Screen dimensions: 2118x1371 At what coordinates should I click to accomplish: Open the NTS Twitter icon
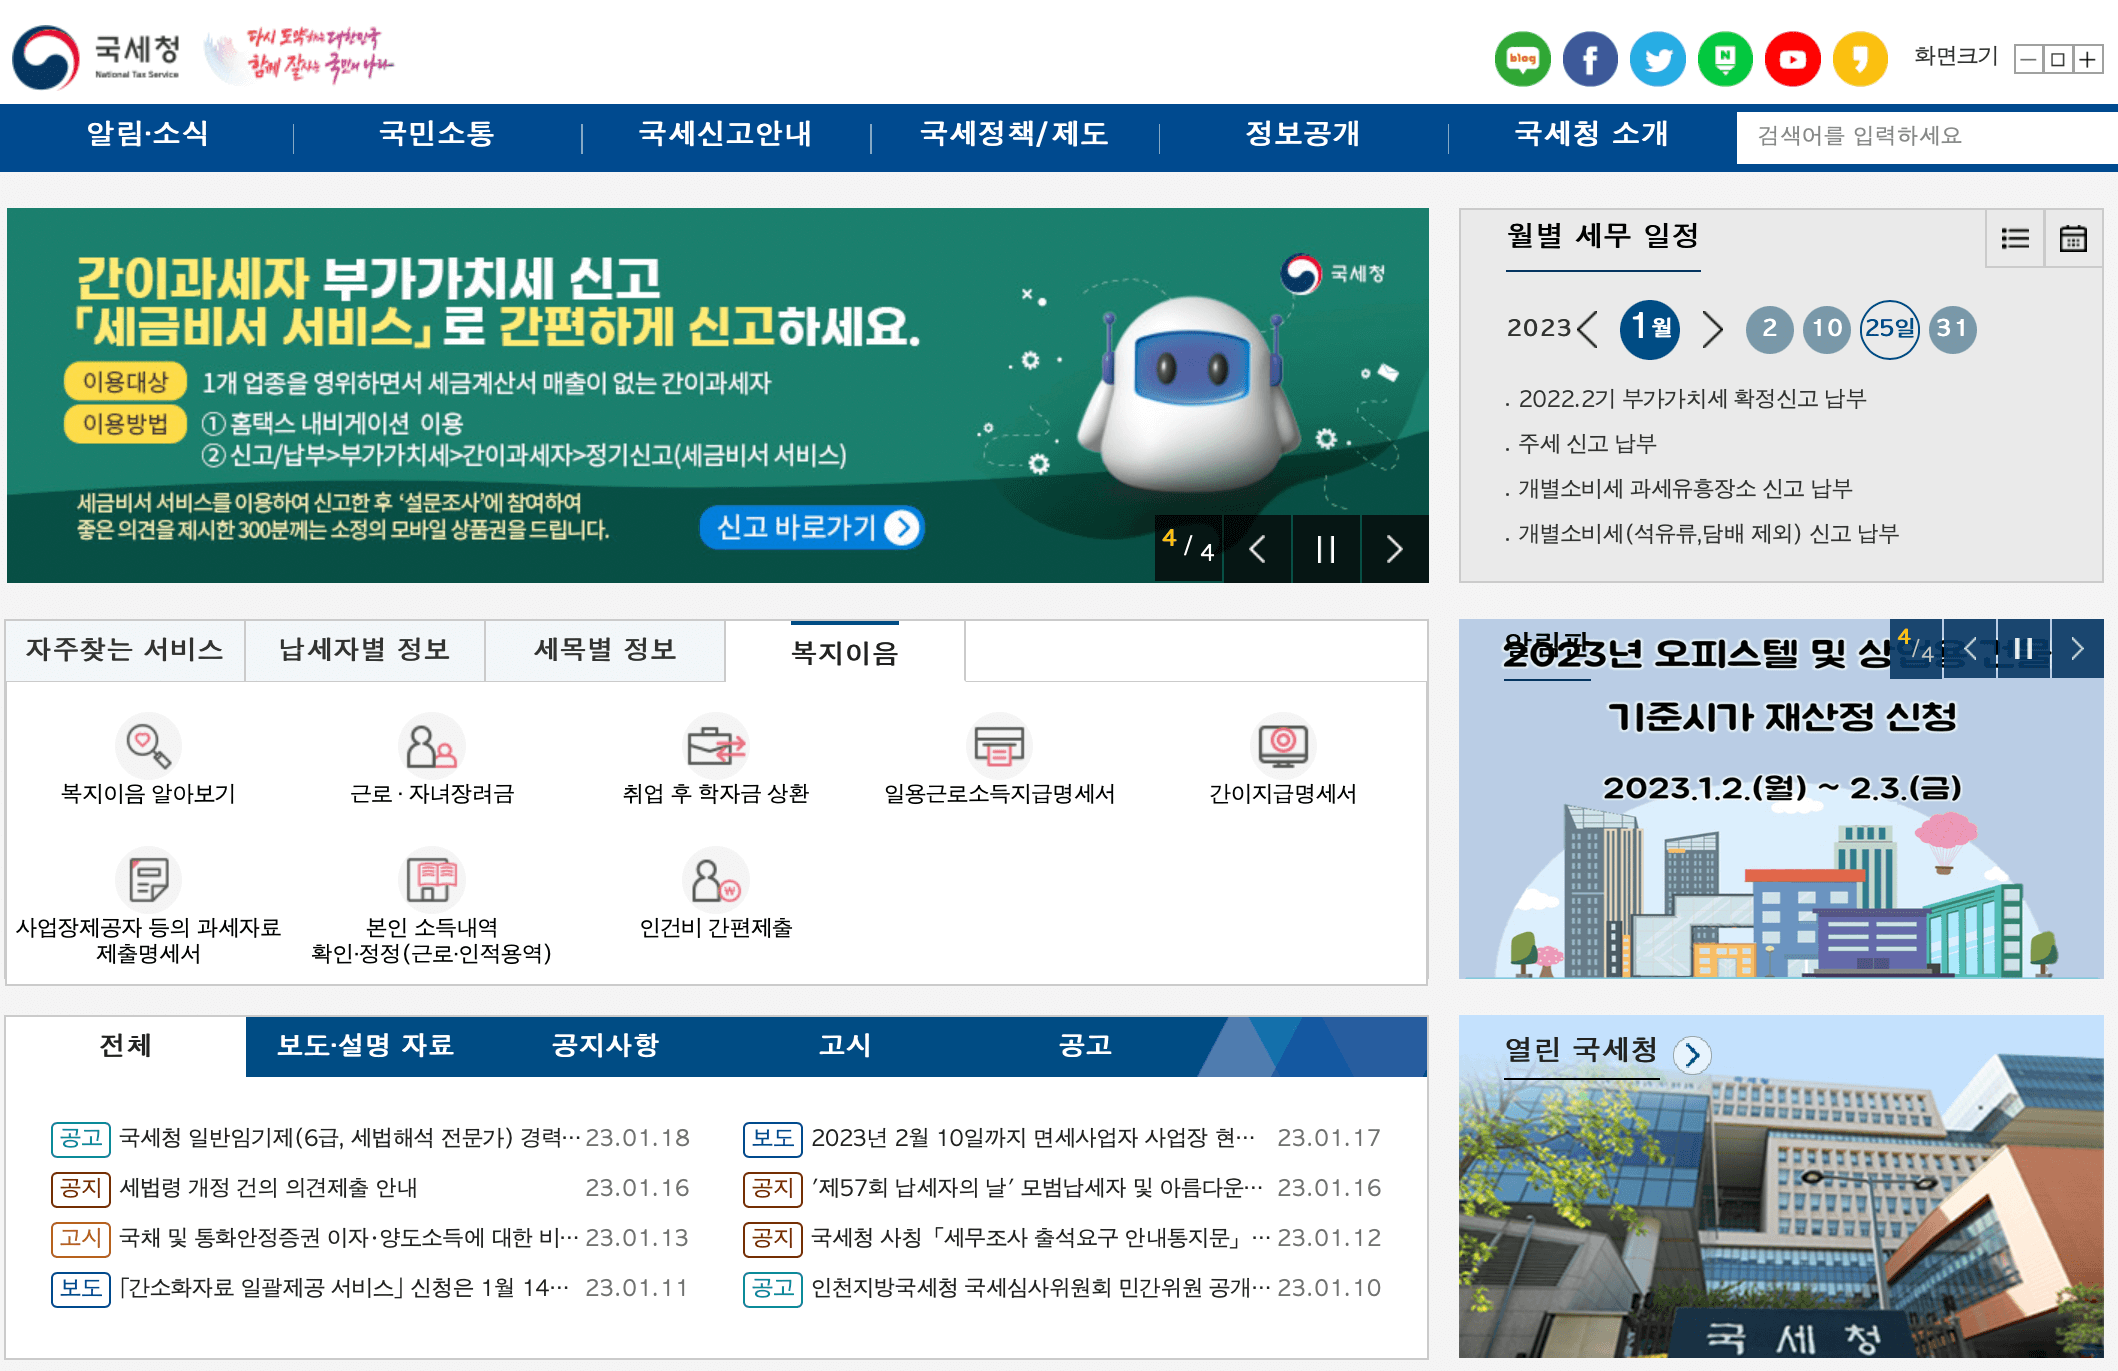[x=1657, y=57]
